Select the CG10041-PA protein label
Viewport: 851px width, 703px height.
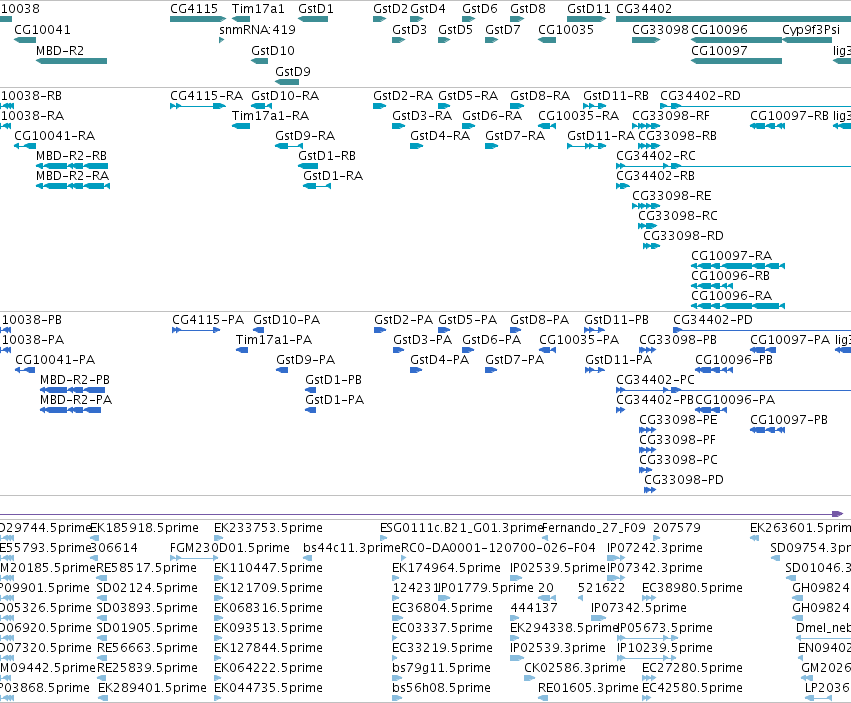point(55,360)
